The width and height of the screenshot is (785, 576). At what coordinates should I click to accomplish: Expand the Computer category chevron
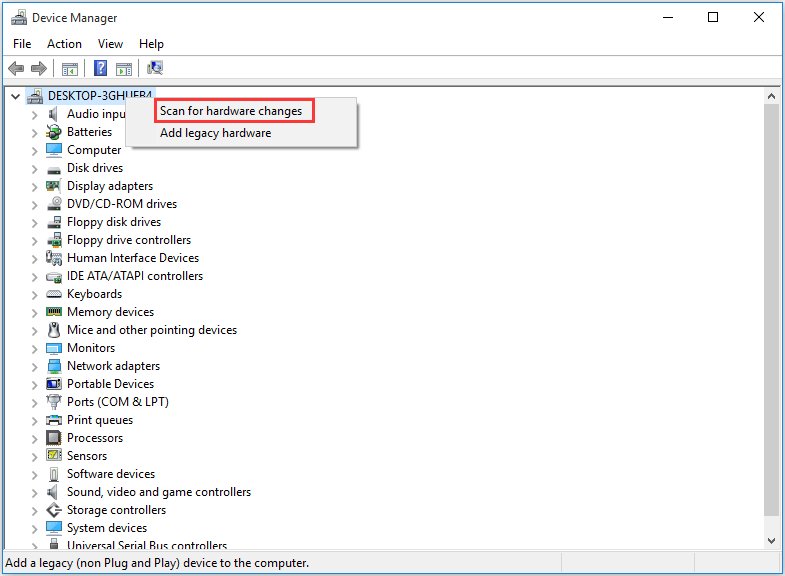coord(34,151)
